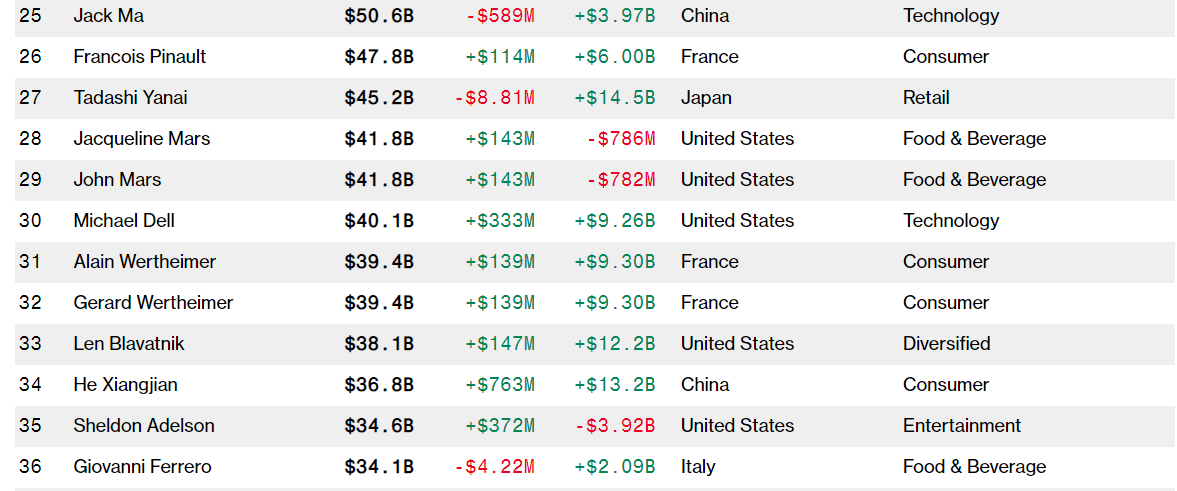Click Giovanni Ferrero's Italy country cell
The height and width of the screenshot is (491, 1177).
pos(698,467)
